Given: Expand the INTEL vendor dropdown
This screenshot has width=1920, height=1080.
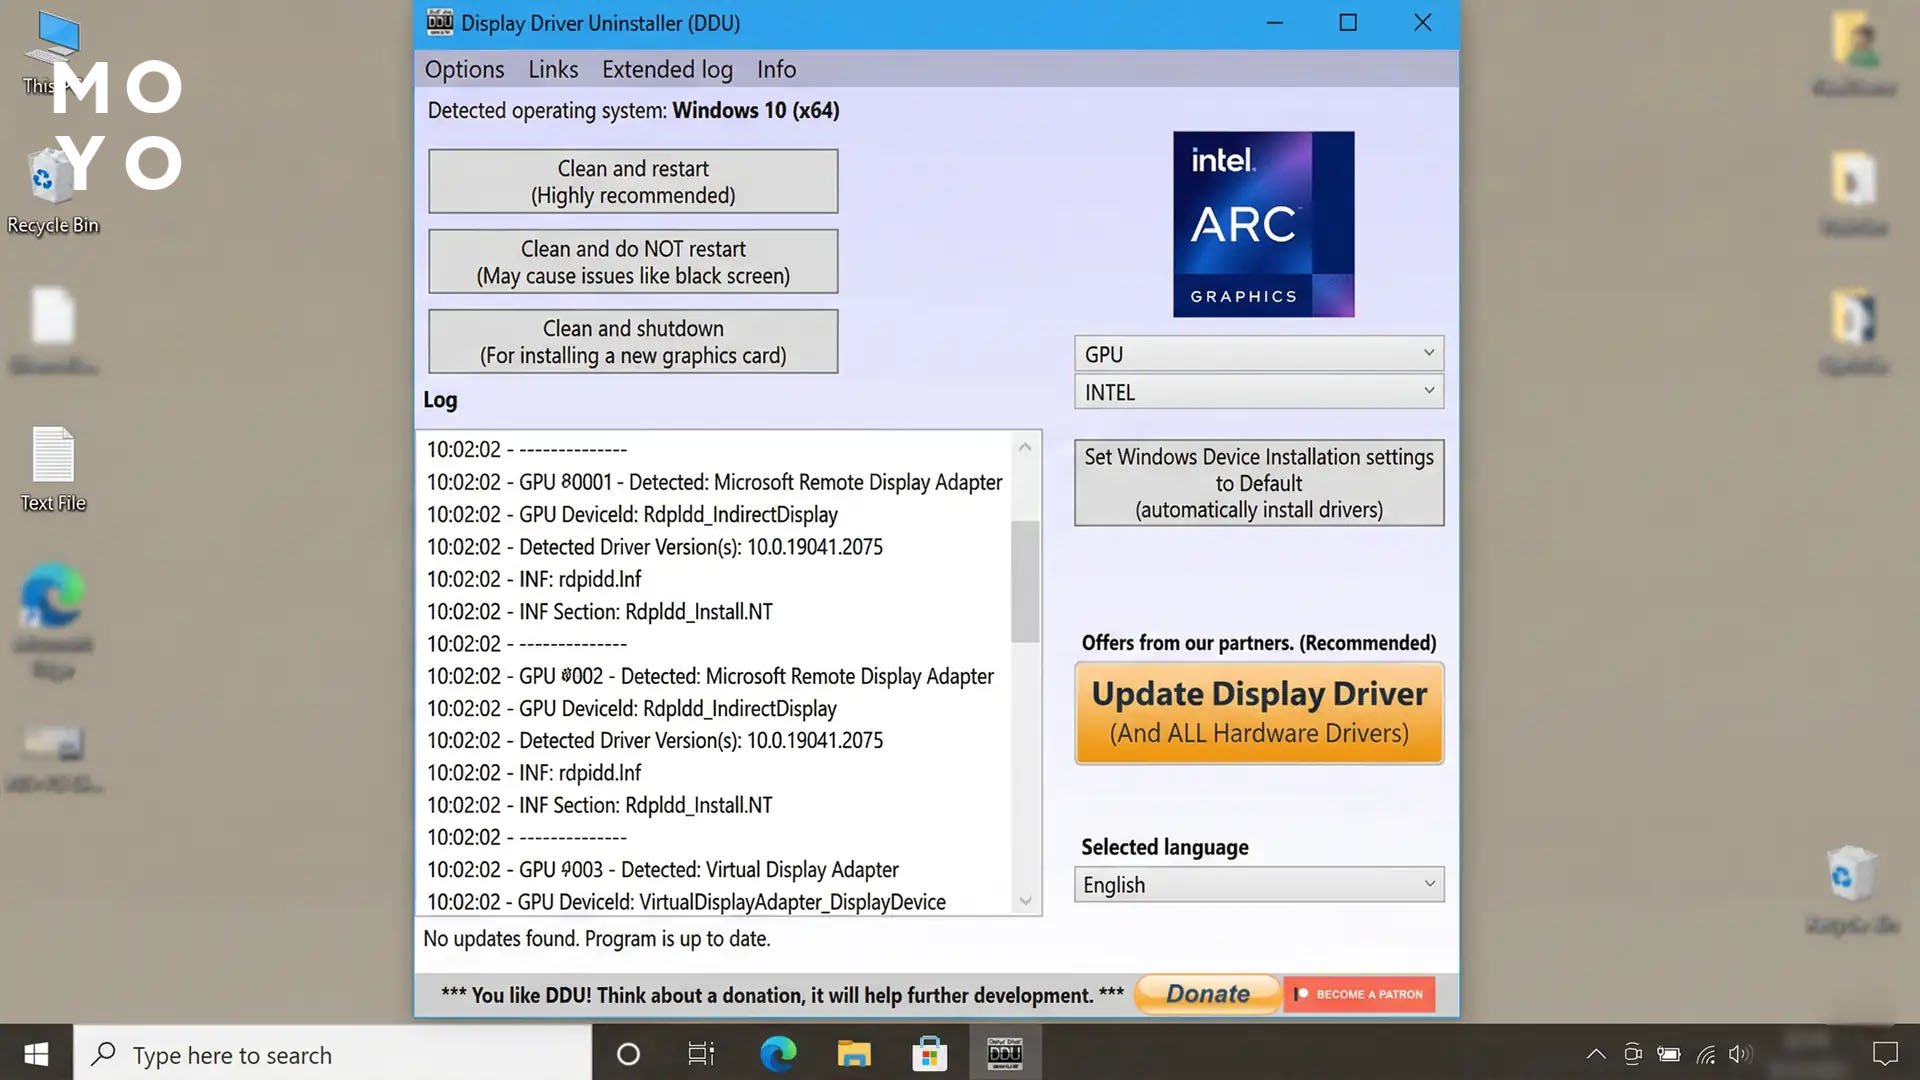Looking at the screenshot, I should [x=1259, y=392].
